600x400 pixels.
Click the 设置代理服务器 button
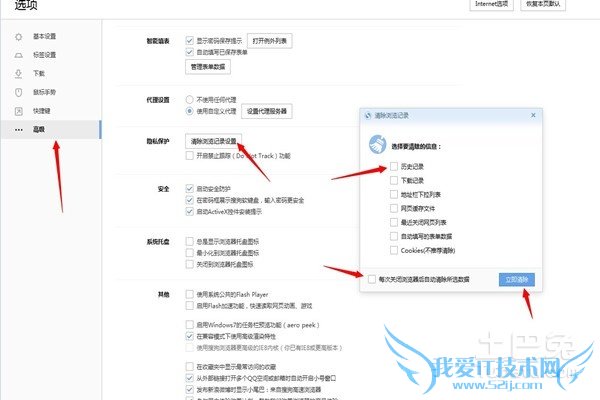267,111
